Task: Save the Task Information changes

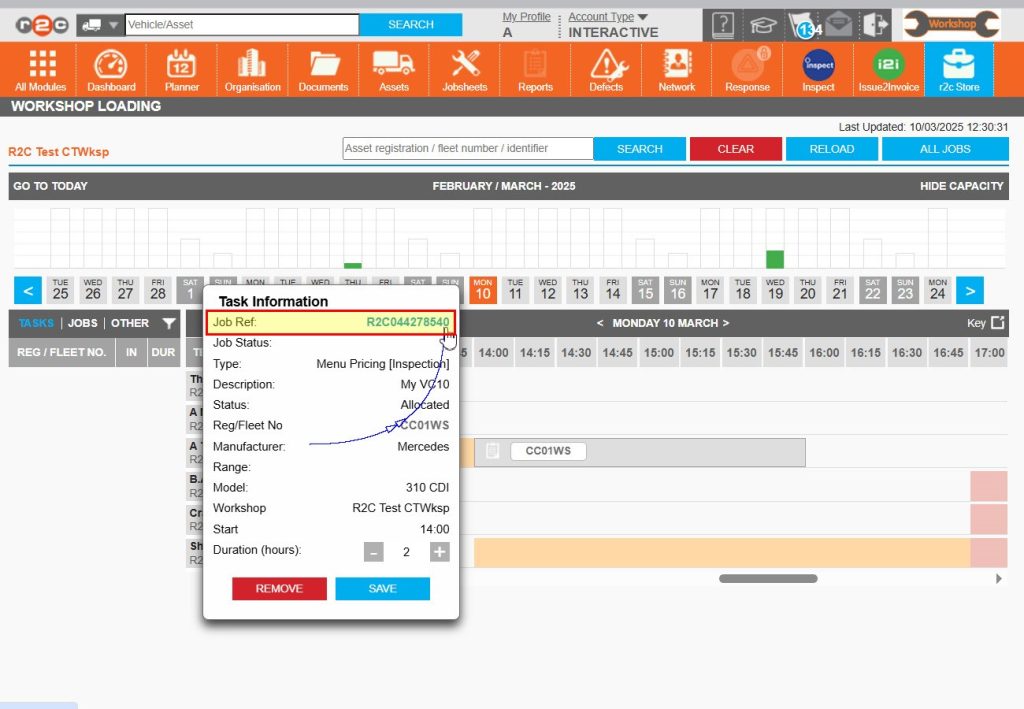Action: tap(382, 588)
